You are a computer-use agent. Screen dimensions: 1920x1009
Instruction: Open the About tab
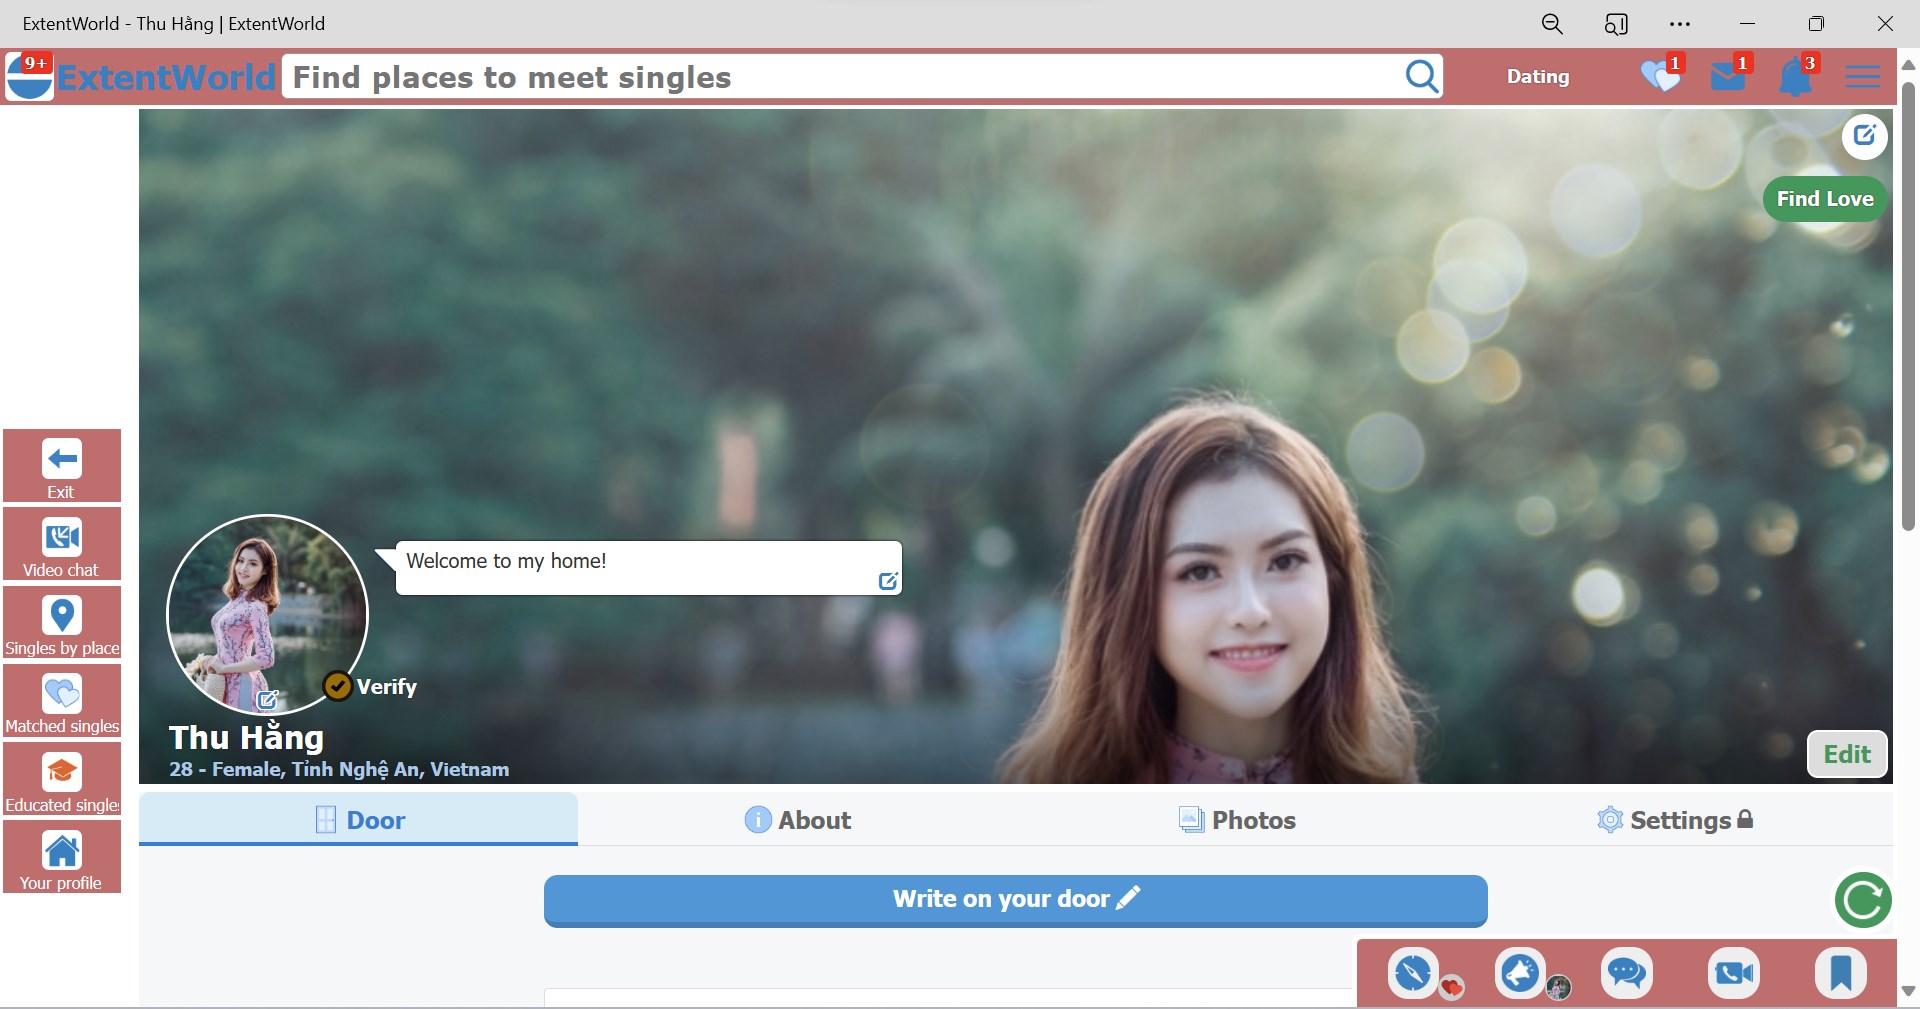[x=797, y=820]
